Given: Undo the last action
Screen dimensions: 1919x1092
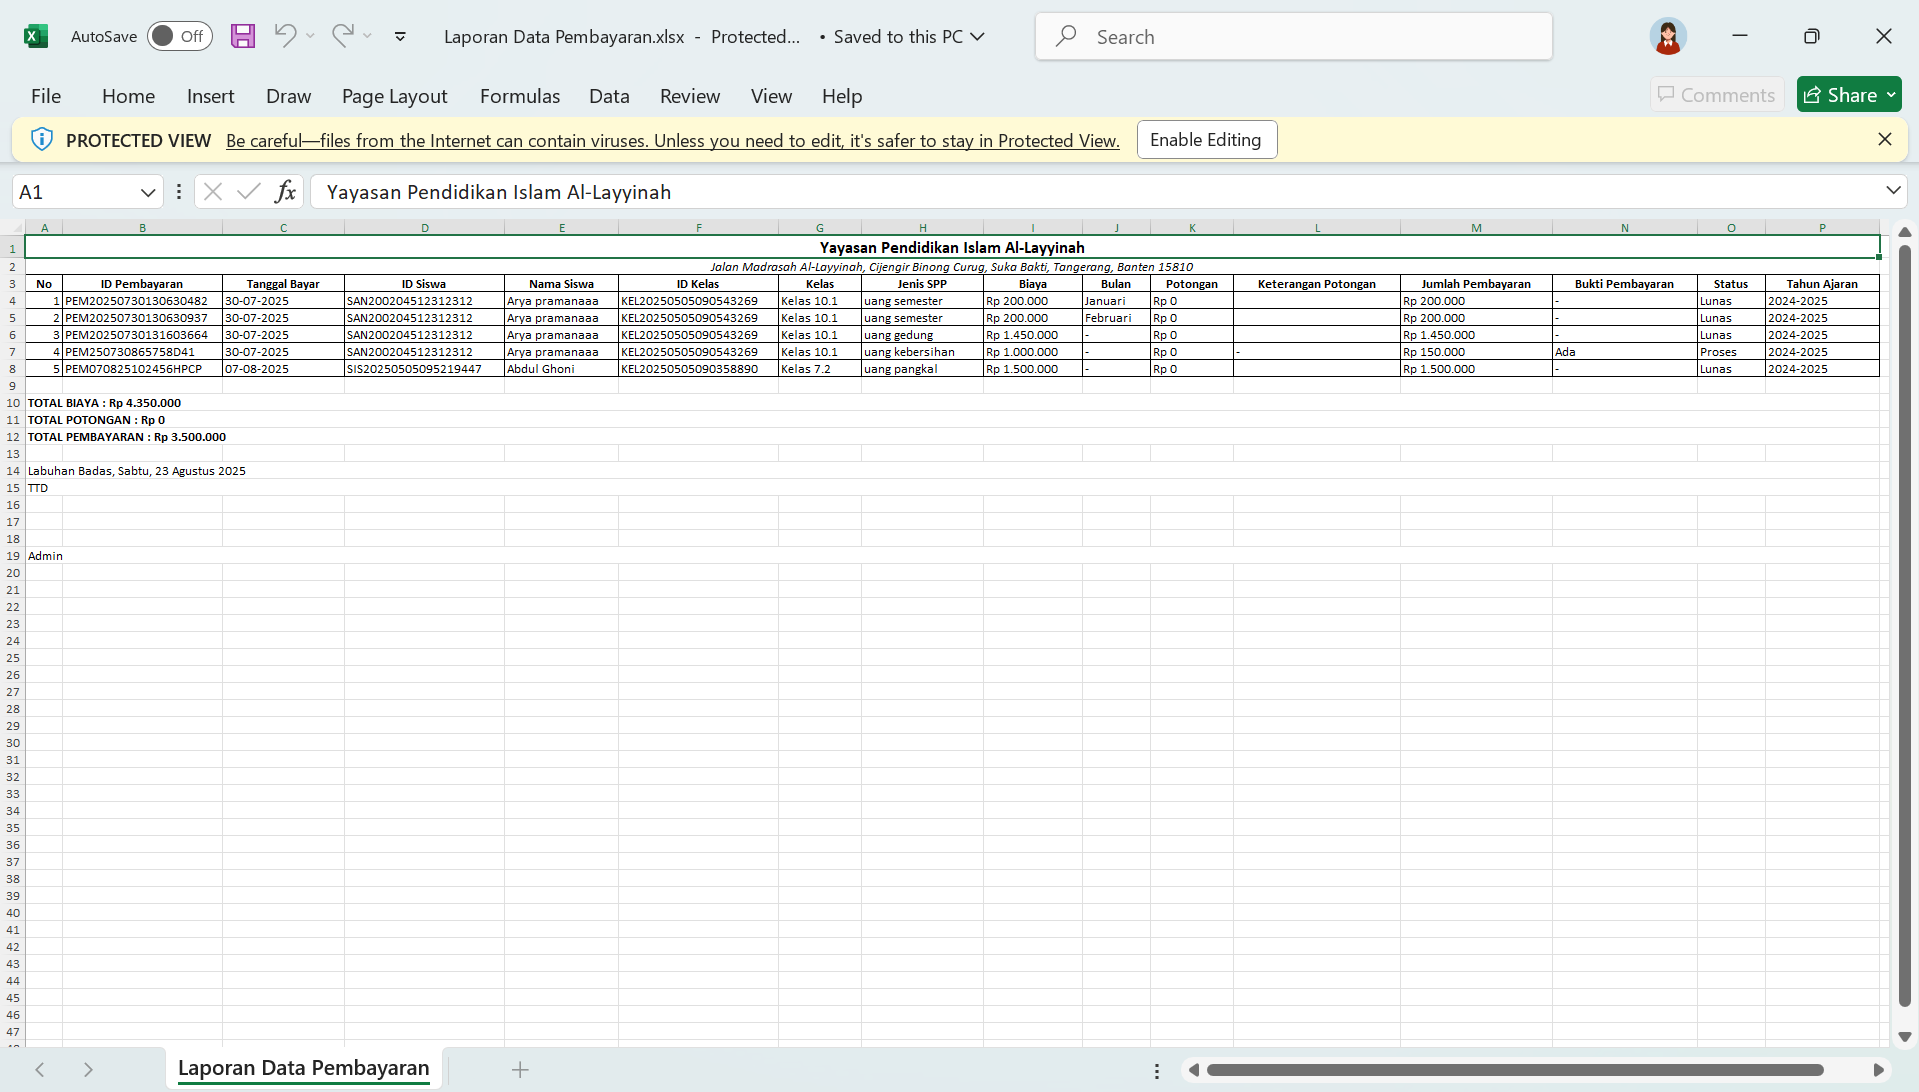Looking at the screenshot, I should (x=284, y=36).
